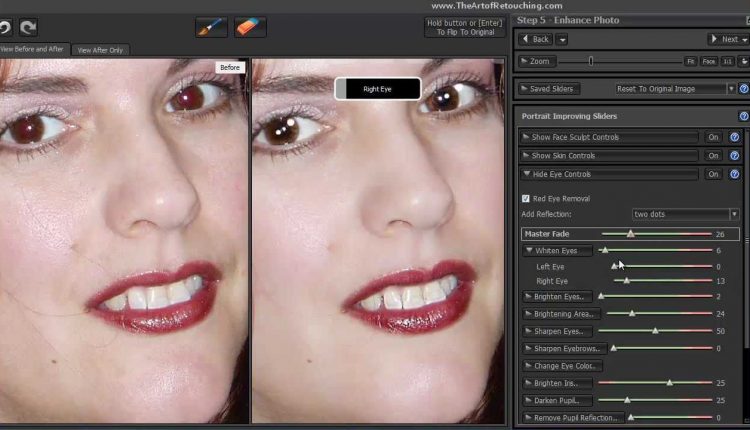Expand the Darken Pupil options

tap(557, 400)
